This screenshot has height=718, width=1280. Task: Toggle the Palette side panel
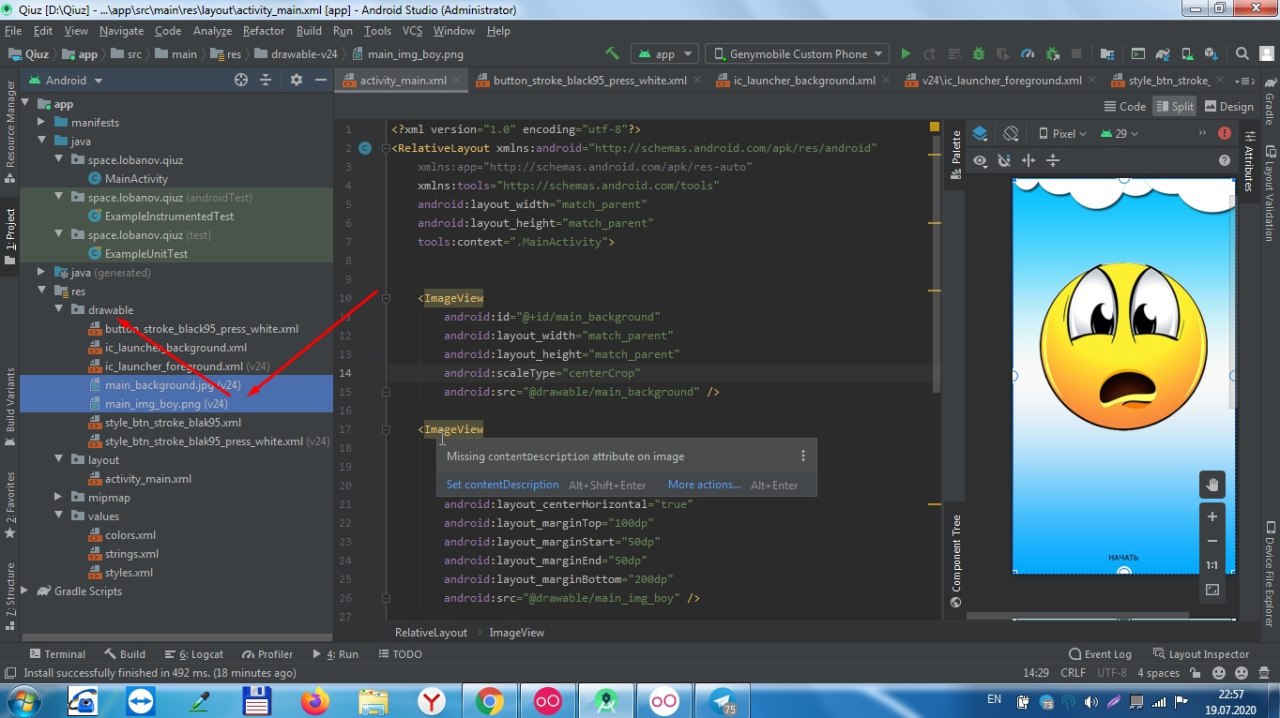point(956,156)
